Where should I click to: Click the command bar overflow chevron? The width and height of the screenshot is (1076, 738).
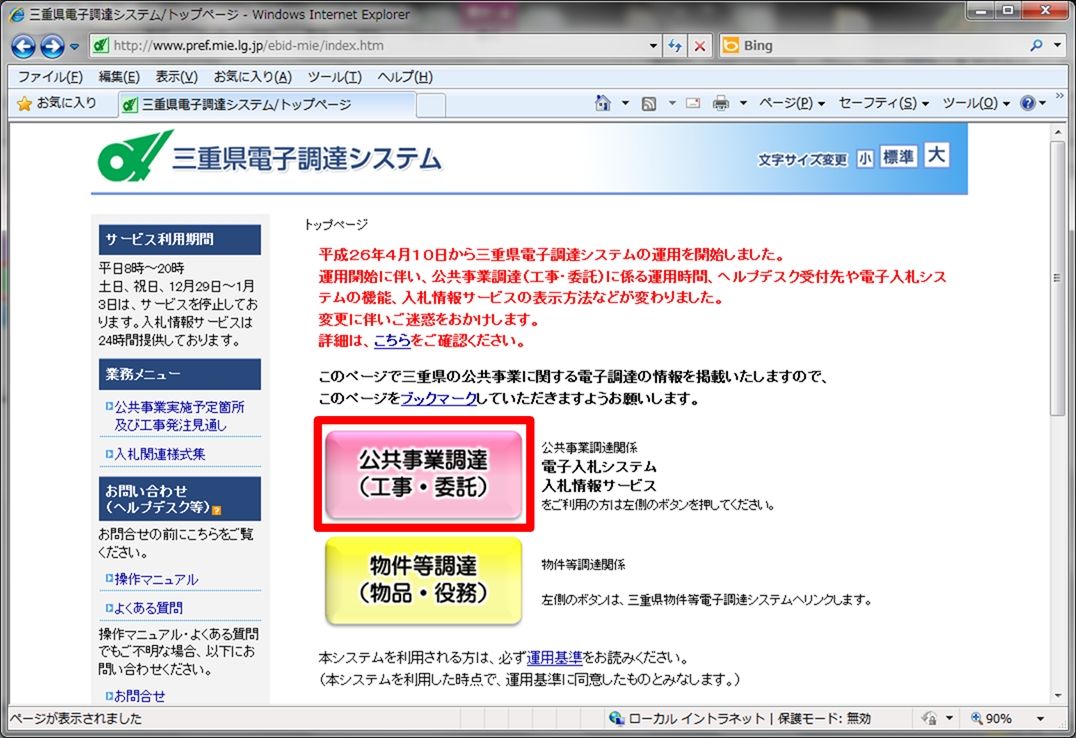1060,96
